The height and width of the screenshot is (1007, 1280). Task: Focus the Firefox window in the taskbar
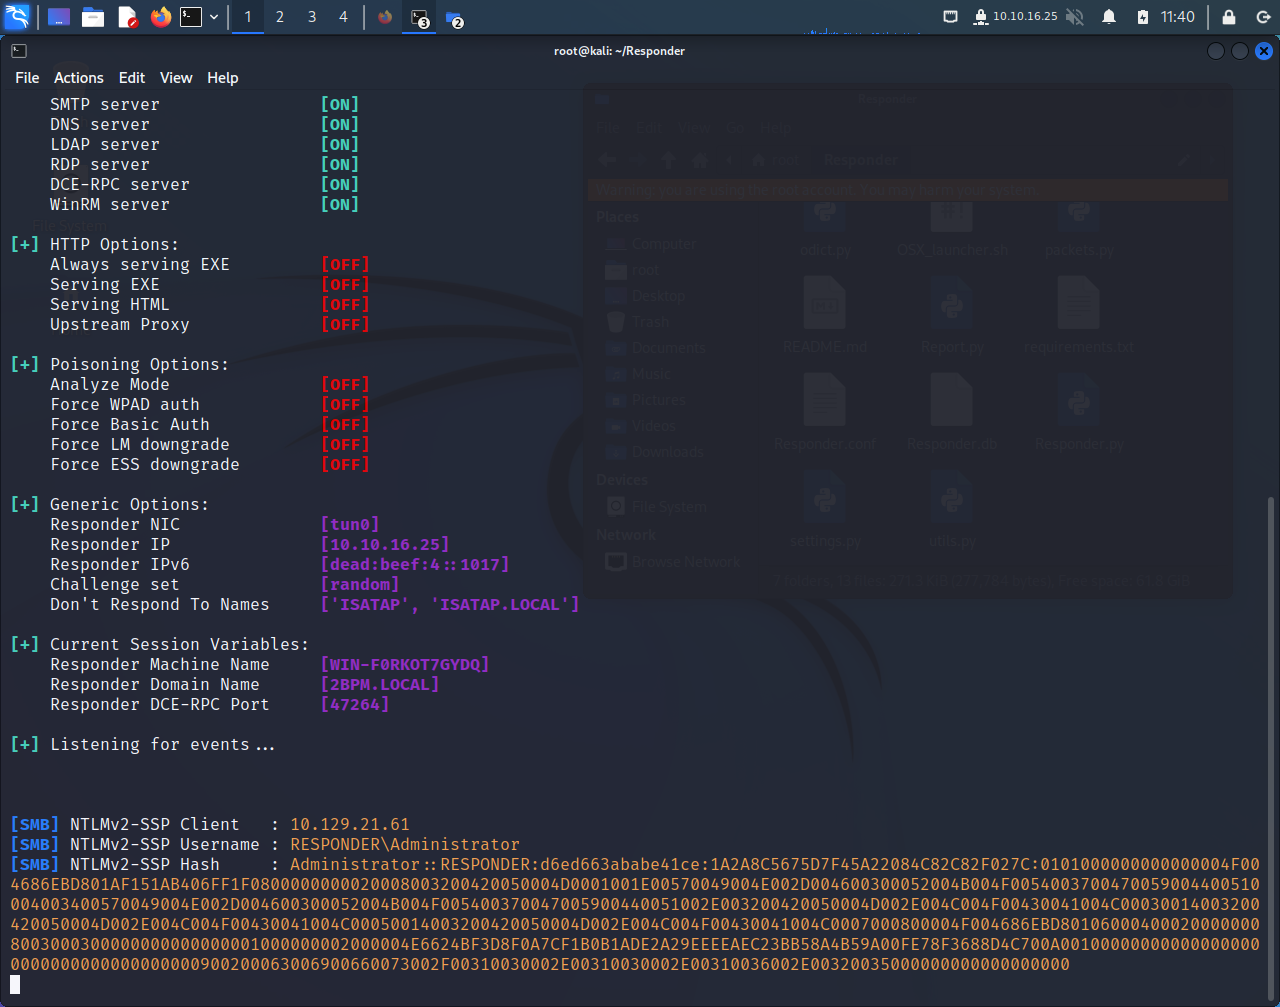click(x=385, y=17)
